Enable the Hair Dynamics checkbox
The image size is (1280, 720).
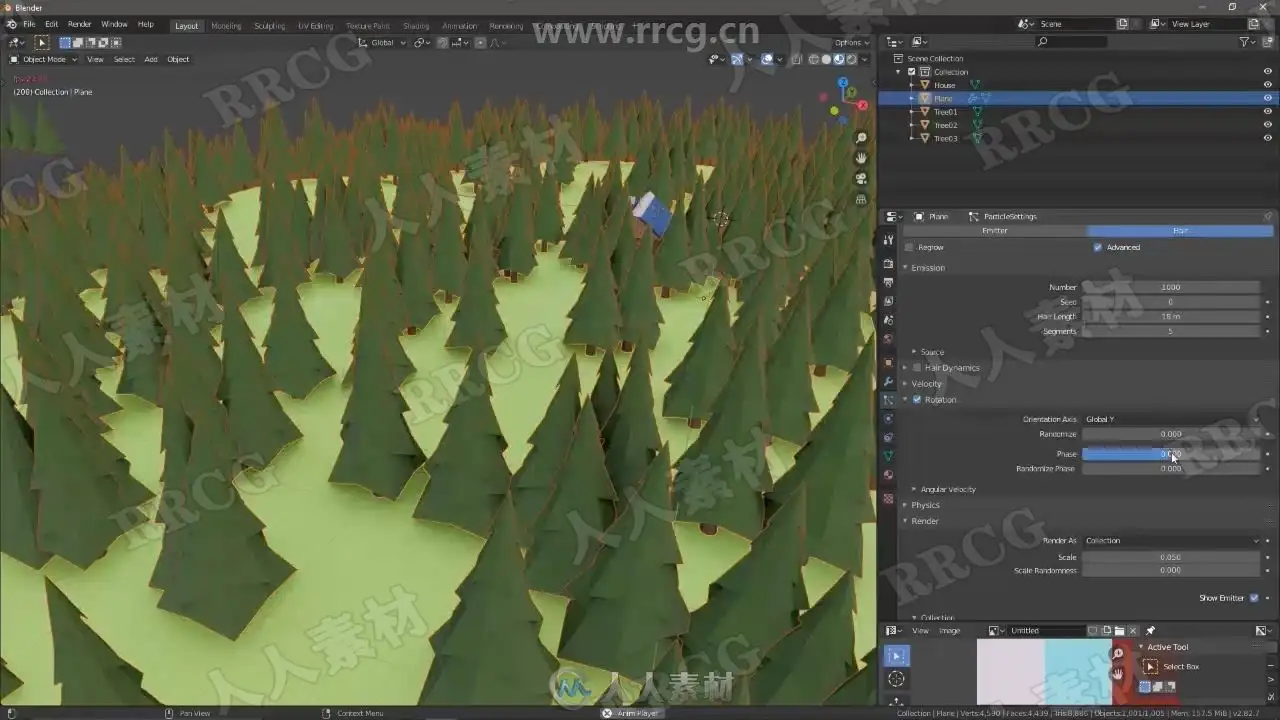917,368
